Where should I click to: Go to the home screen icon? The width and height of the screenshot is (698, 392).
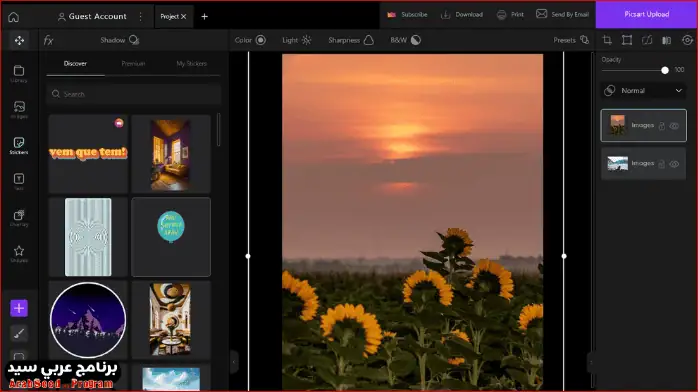click(x=13, y=17)
